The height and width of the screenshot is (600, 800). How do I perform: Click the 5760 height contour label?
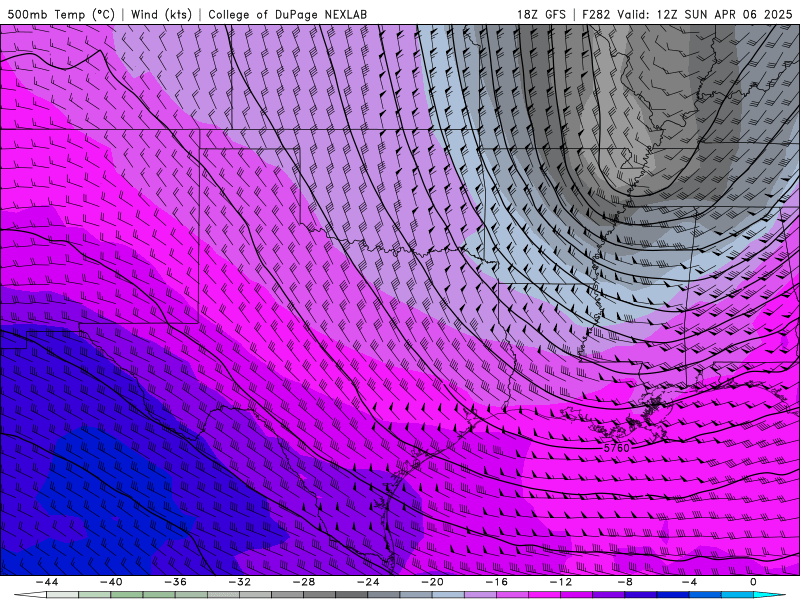616,448
